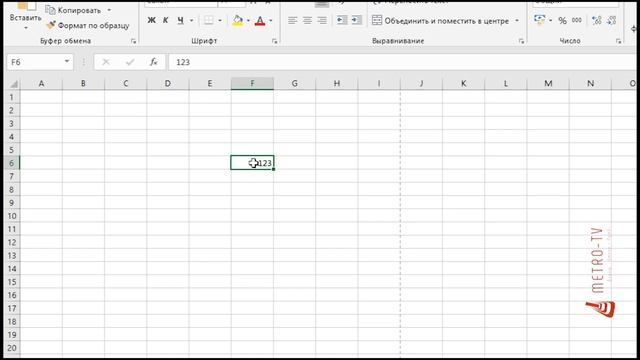The image size is (640, 360).
Task: Apply percent style format
Action: pyautogui.click(x=562, y=20)
